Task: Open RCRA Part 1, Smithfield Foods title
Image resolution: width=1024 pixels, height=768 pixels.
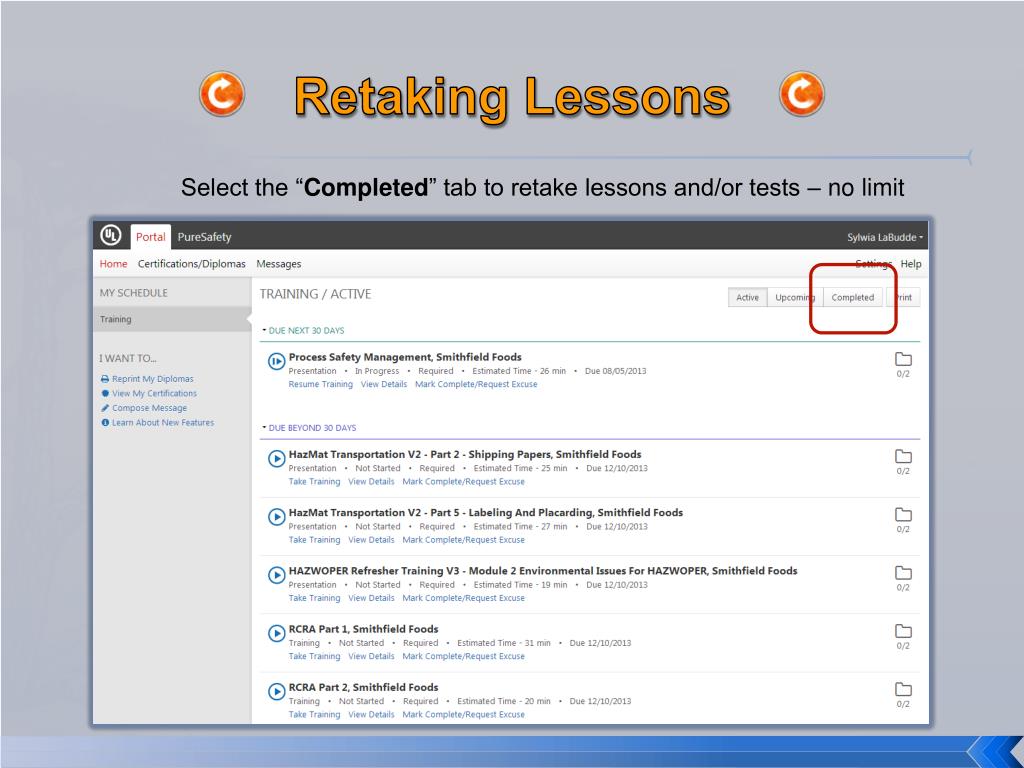Action: tap(363, 628)
